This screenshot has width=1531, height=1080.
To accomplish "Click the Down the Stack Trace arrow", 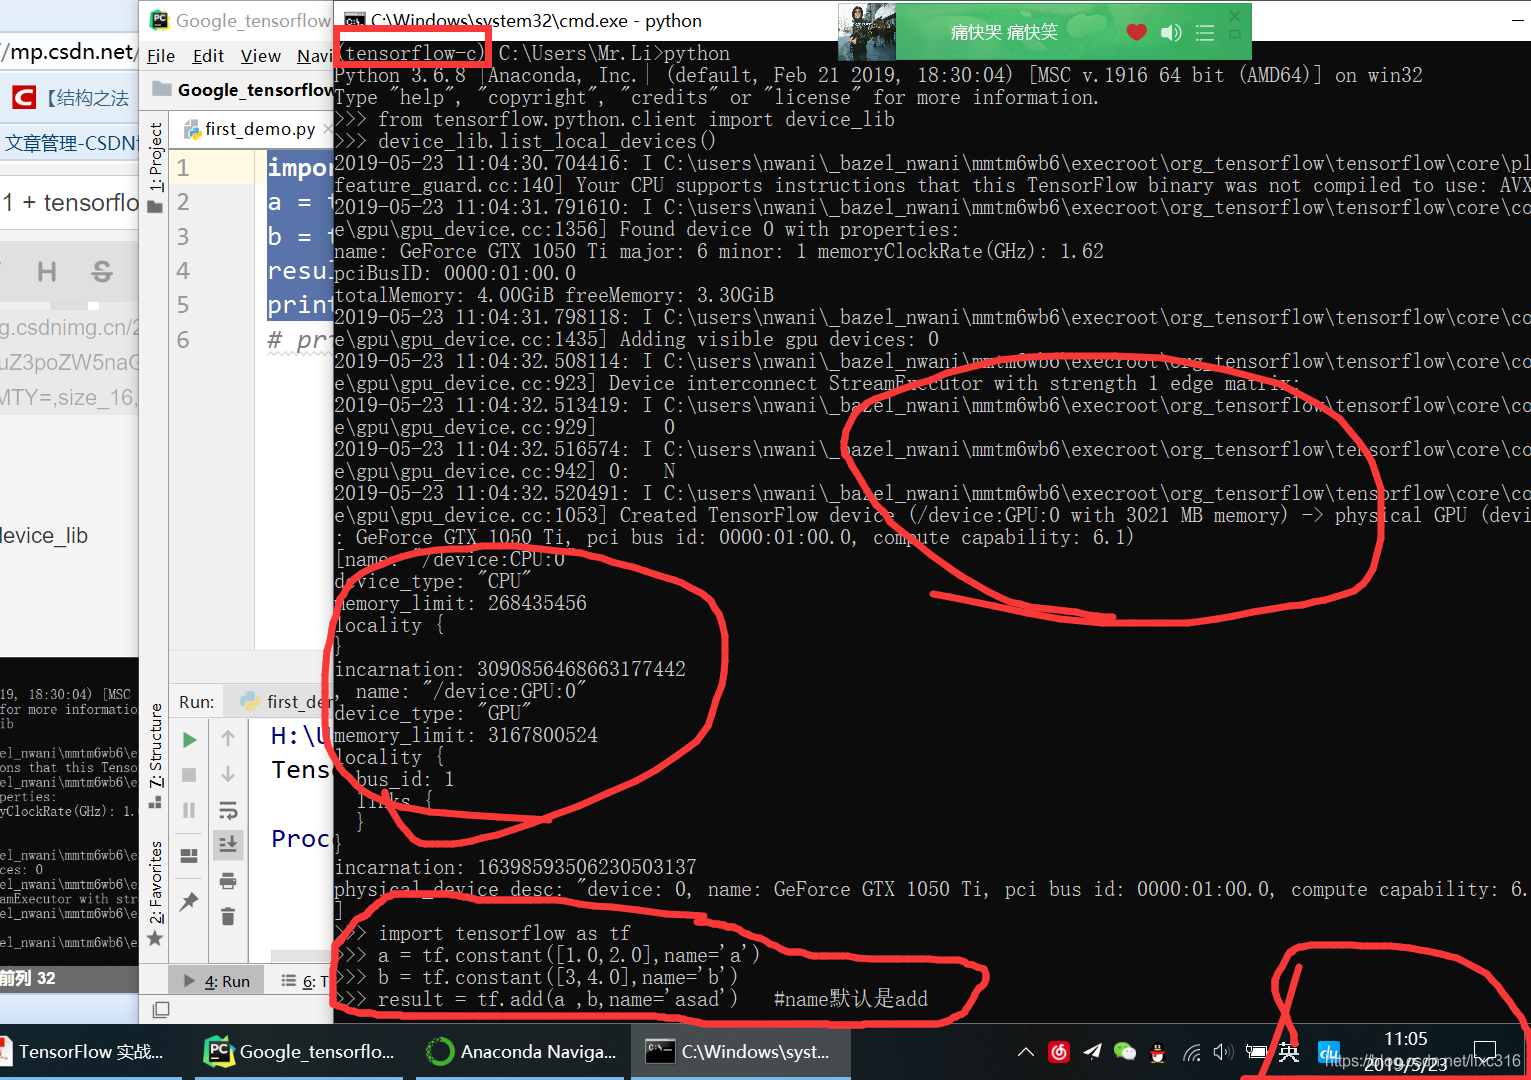I will (228, 774).
